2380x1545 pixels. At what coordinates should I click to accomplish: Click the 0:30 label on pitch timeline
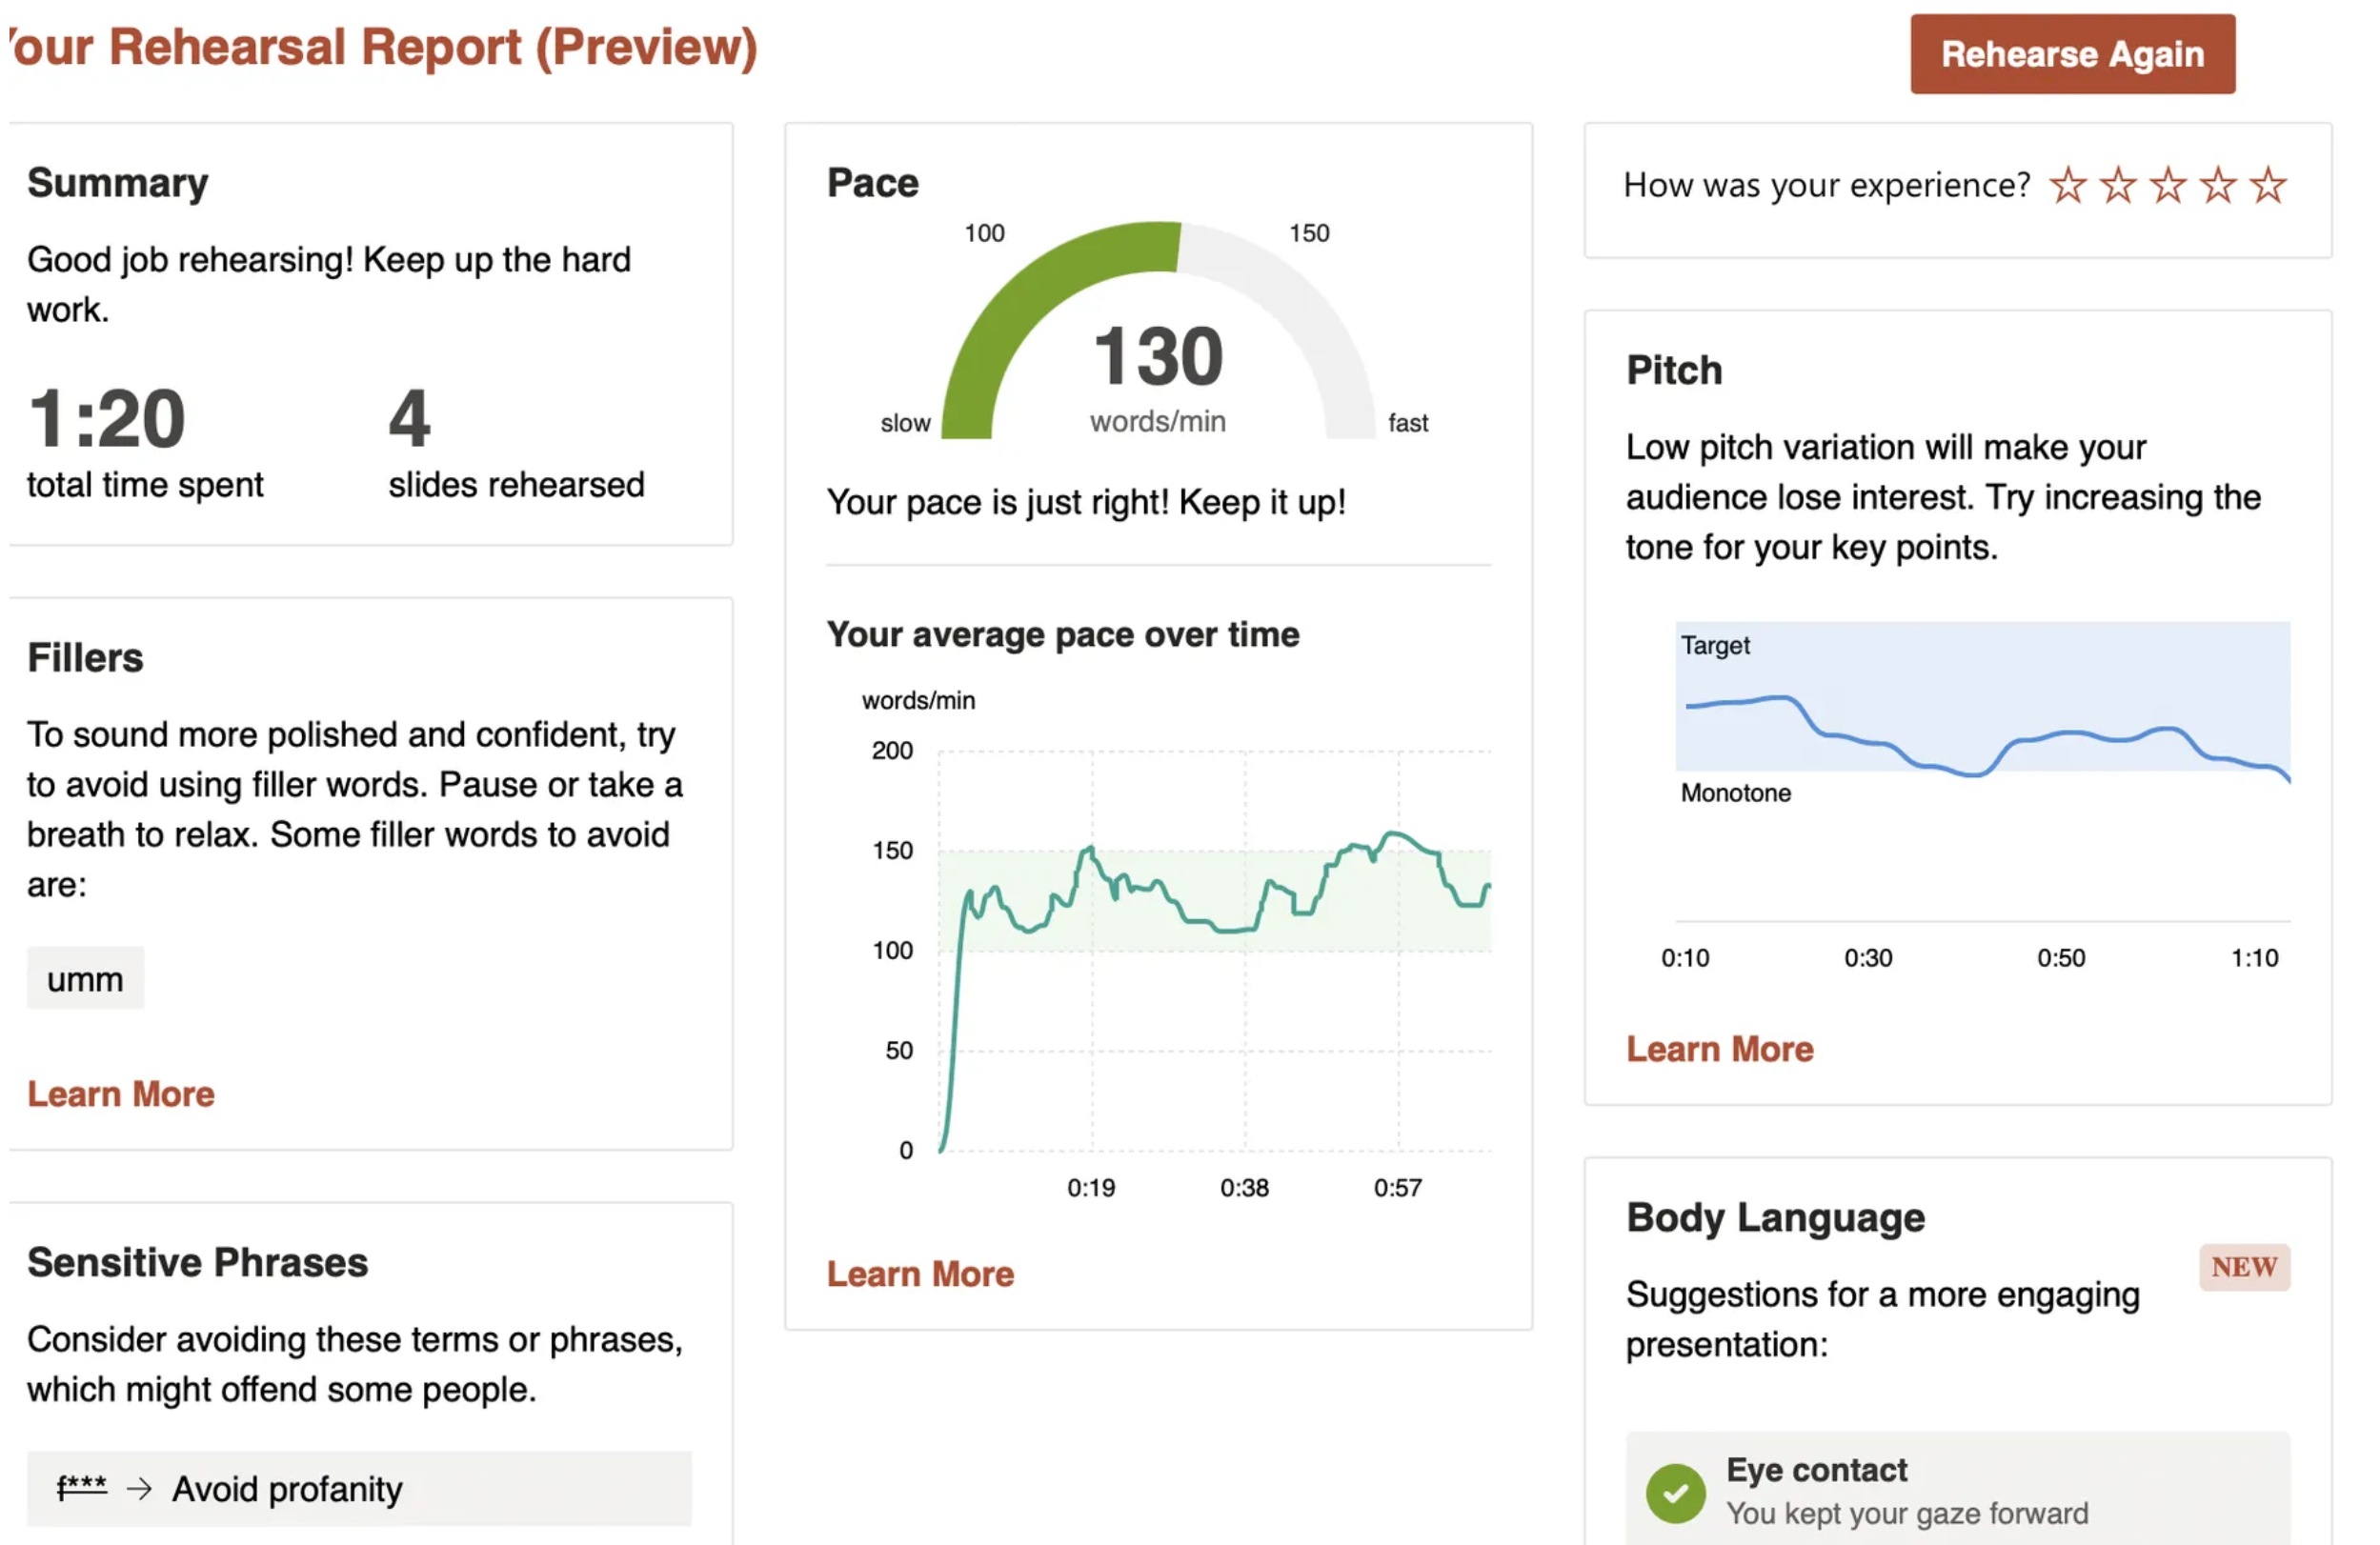tap(1868, 958)
